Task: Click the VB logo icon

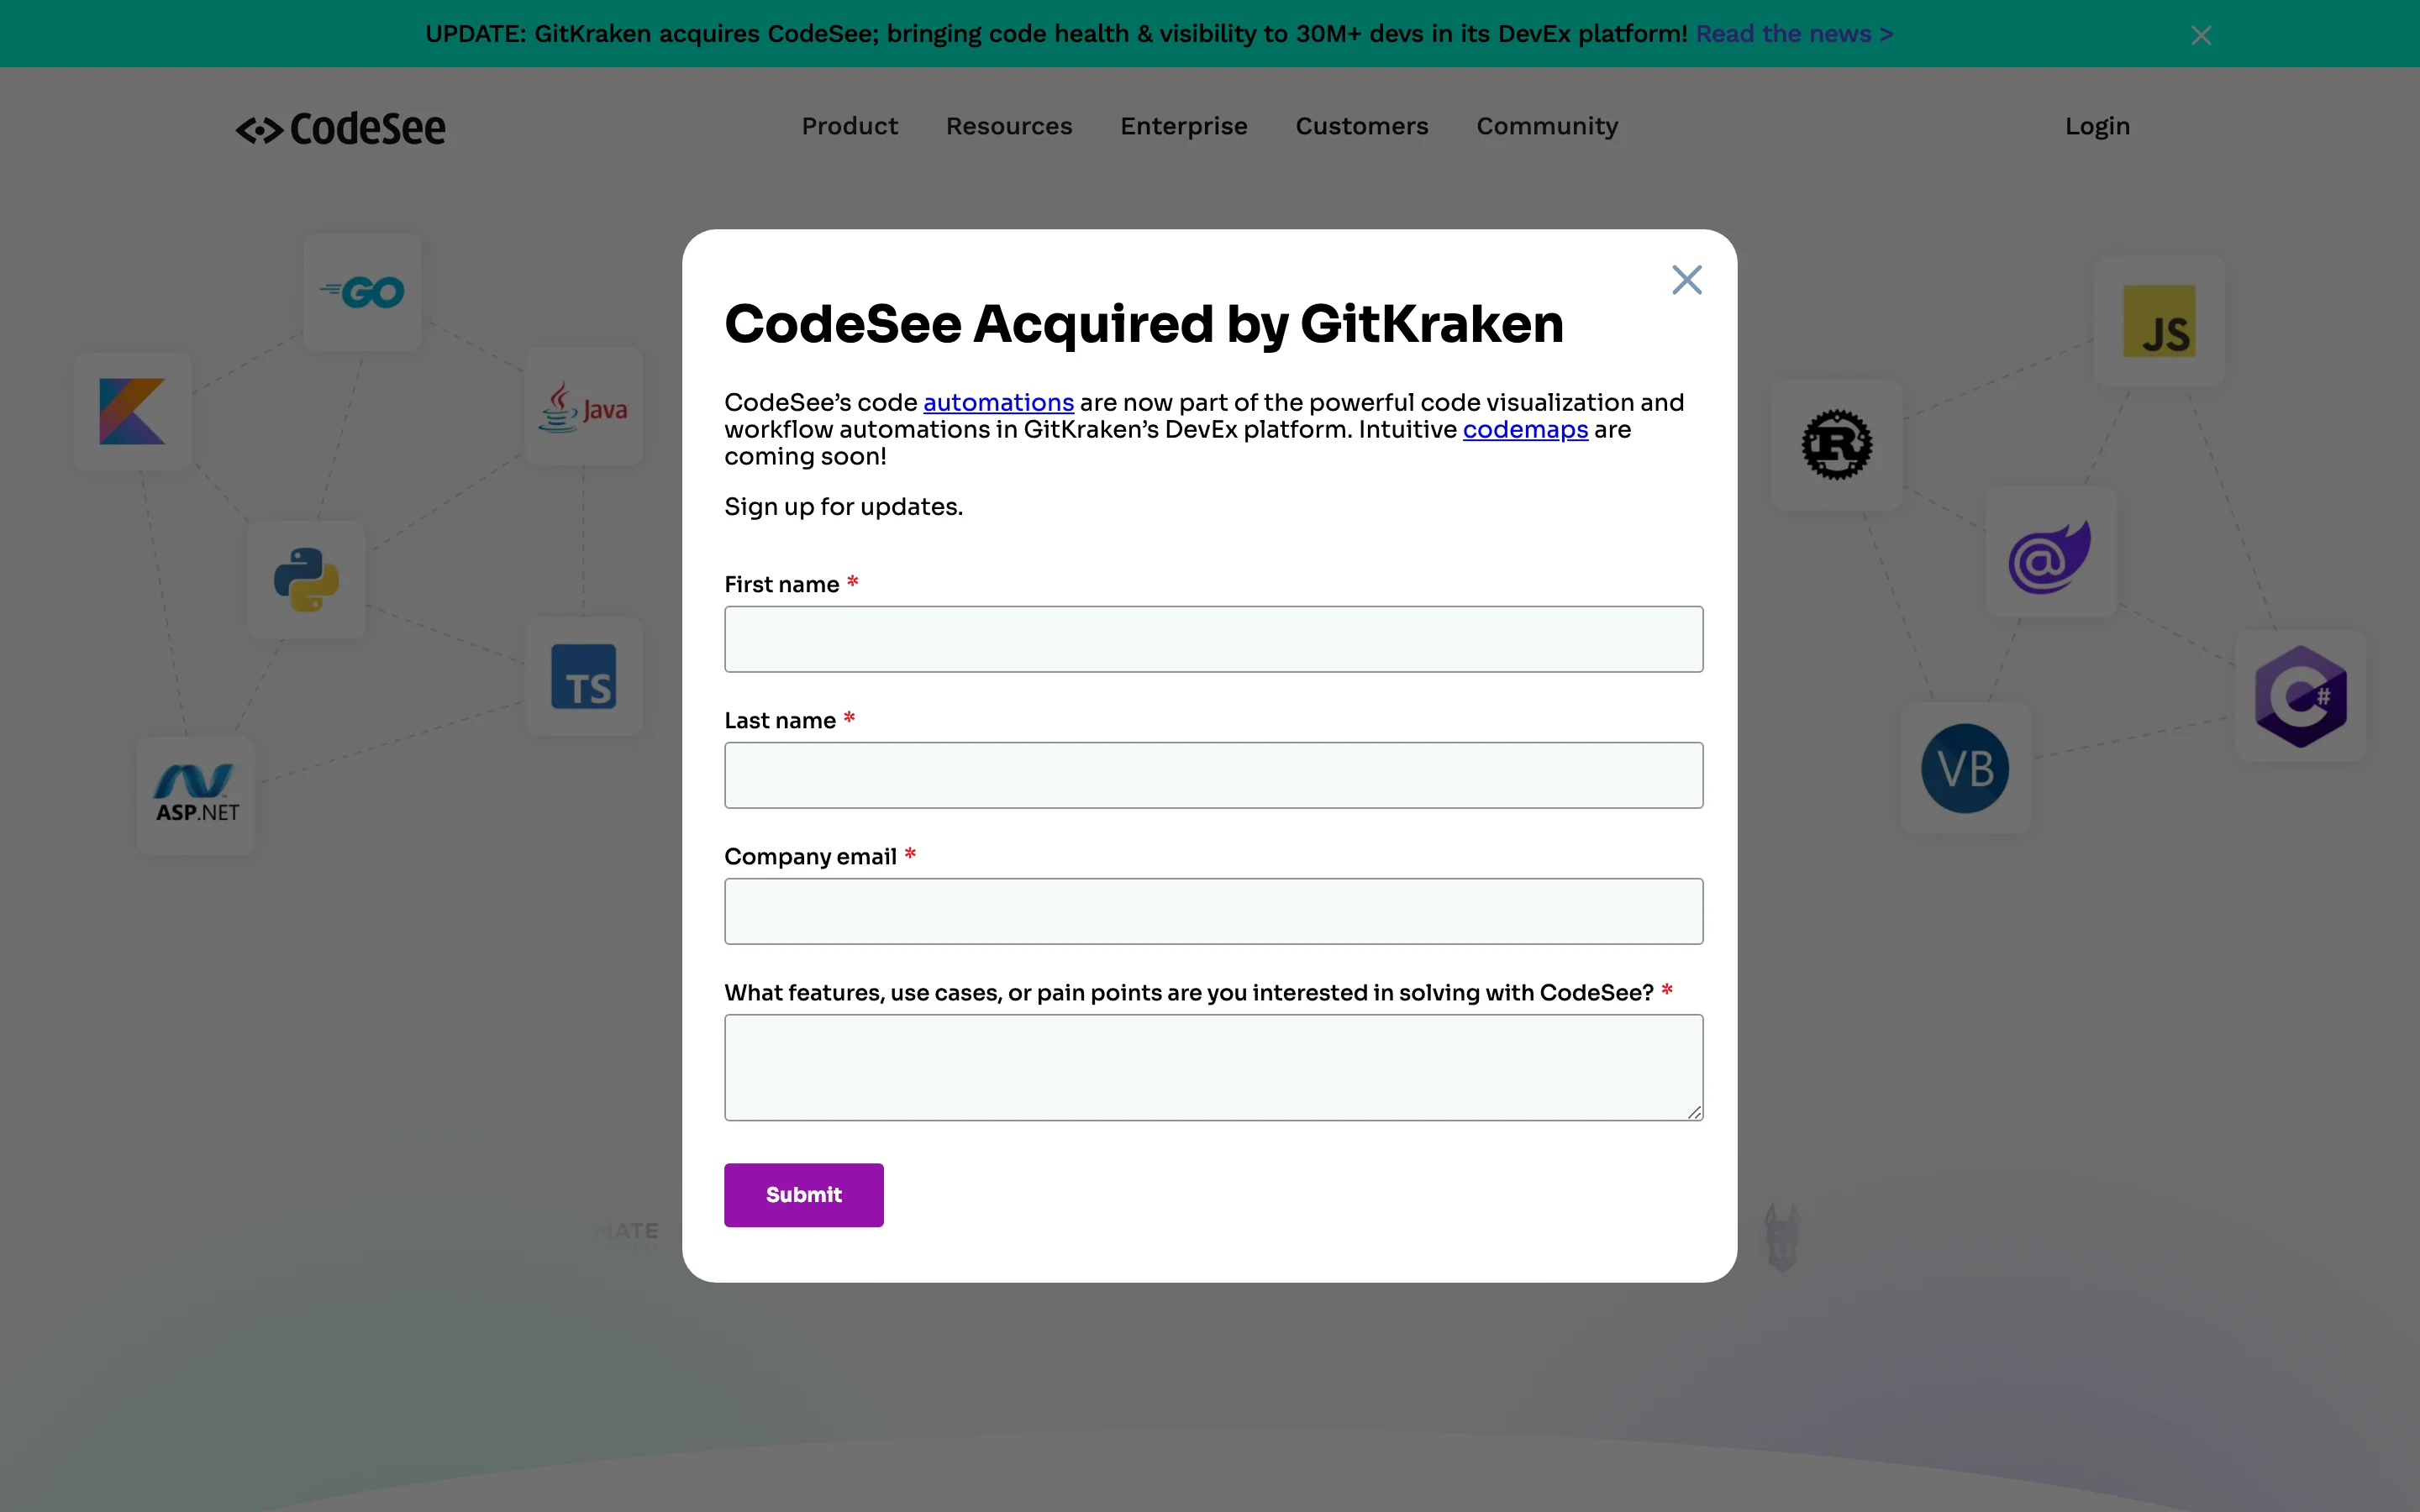Action: pyautogui.click(x=1964, y=768)
